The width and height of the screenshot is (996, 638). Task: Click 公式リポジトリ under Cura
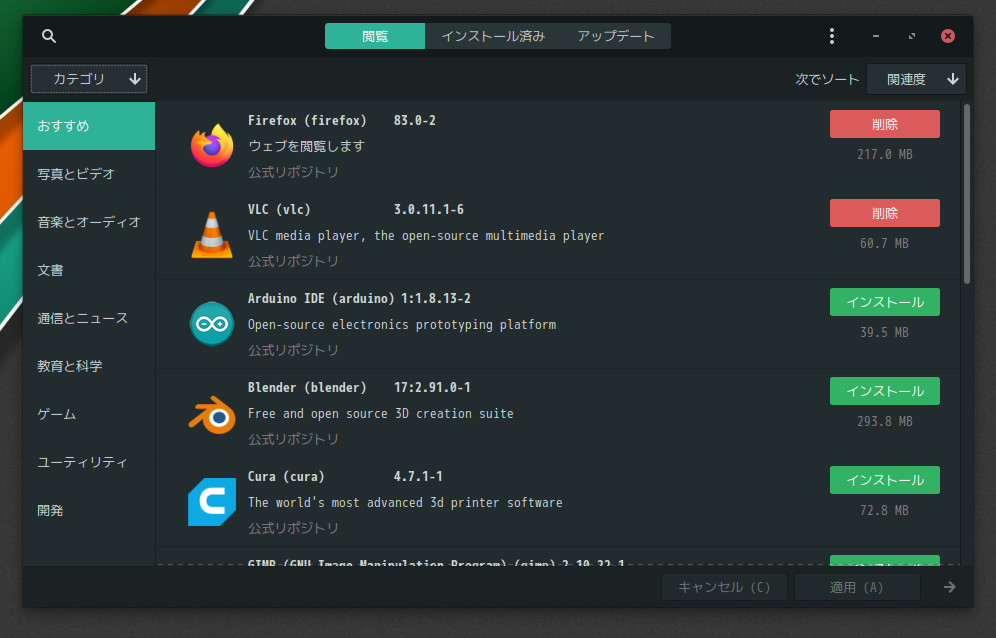[293, 528]
